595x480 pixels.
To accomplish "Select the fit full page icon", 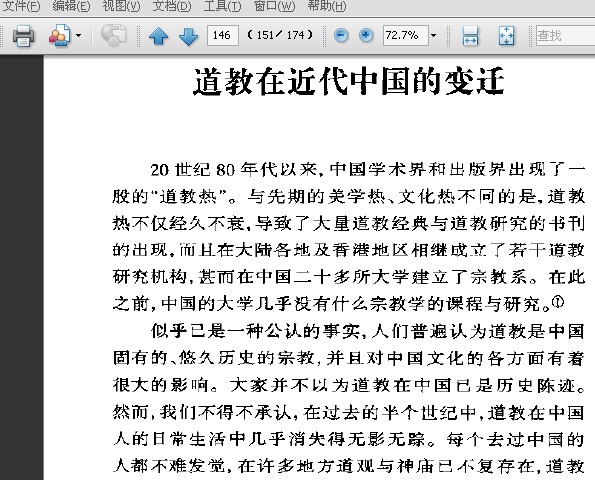I will pyautogui.click(x=506, y=36).
